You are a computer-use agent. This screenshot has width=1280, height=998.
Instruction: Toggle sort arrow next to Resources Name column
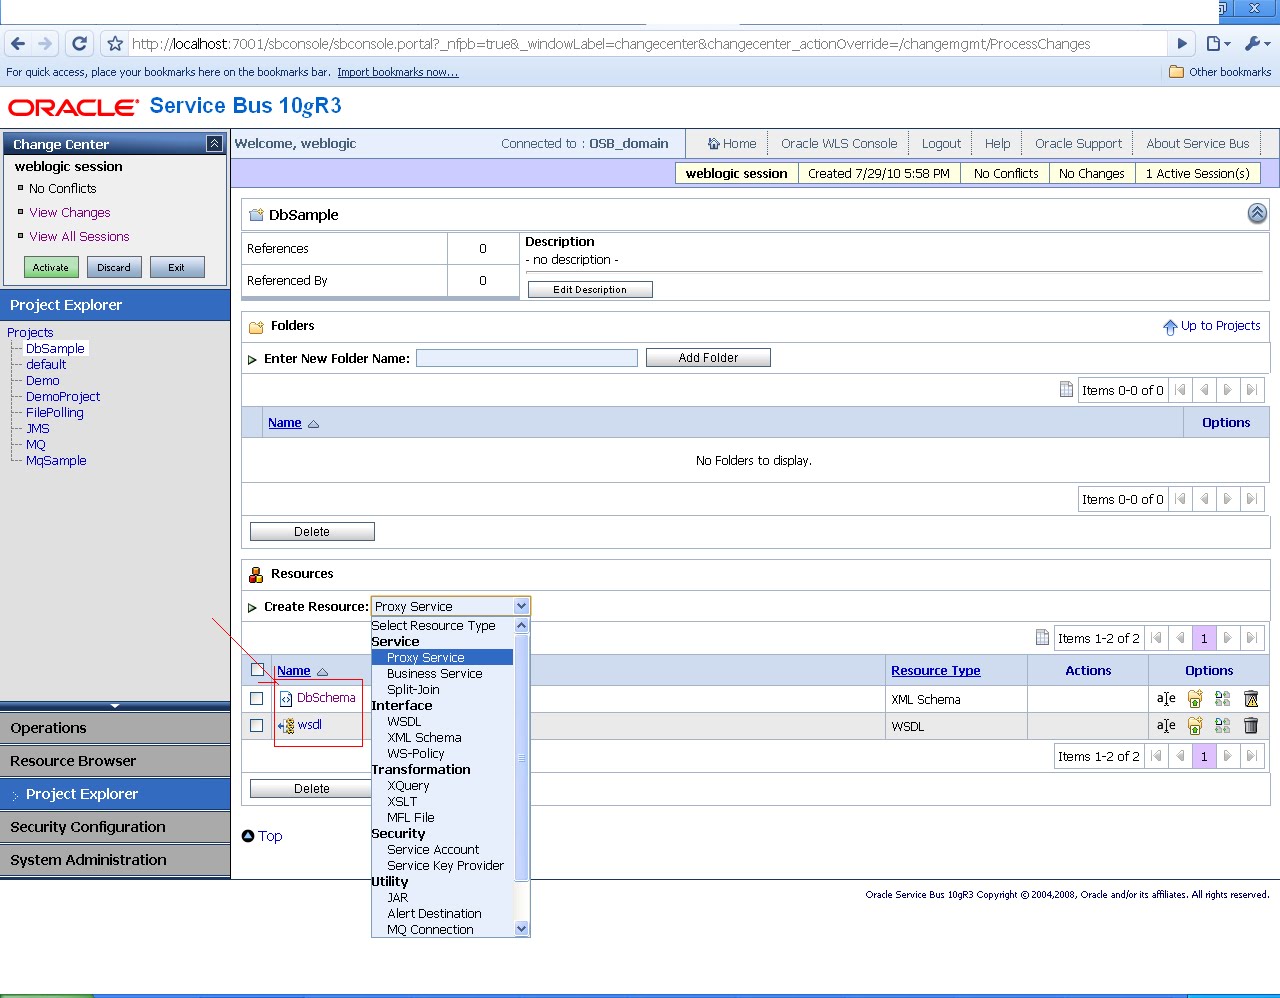pyautogui.click(x=322, y=672)
